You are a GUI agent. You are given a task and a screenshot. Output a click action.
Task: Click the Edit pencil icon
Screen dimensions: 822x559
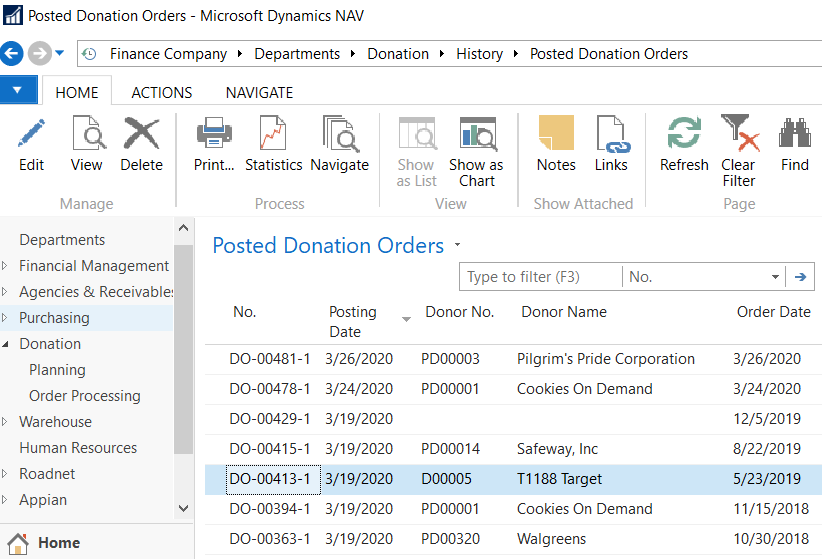tap(32, 134)
